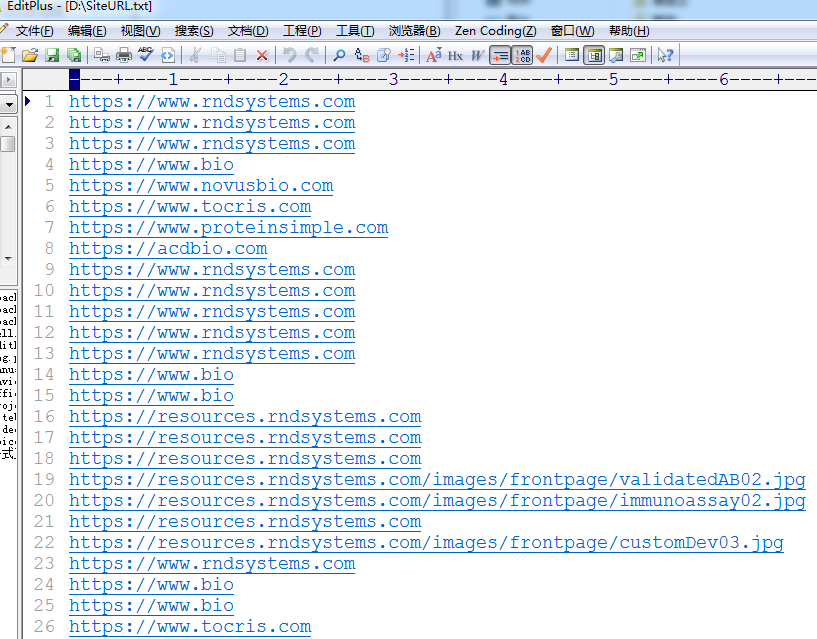
Task: Redo using the toolbar arrow
Action: pyautogui.click(x=312, y=55)
